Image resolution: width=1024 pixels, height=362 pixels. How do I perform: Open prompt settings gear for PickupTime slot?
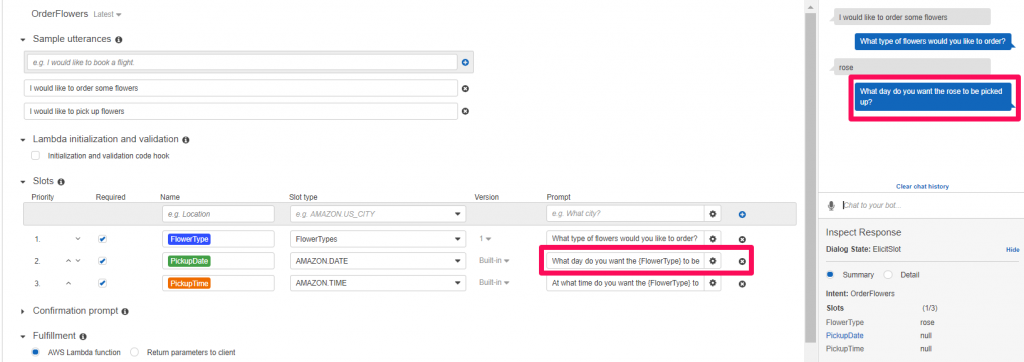click(x=712, y=283)
